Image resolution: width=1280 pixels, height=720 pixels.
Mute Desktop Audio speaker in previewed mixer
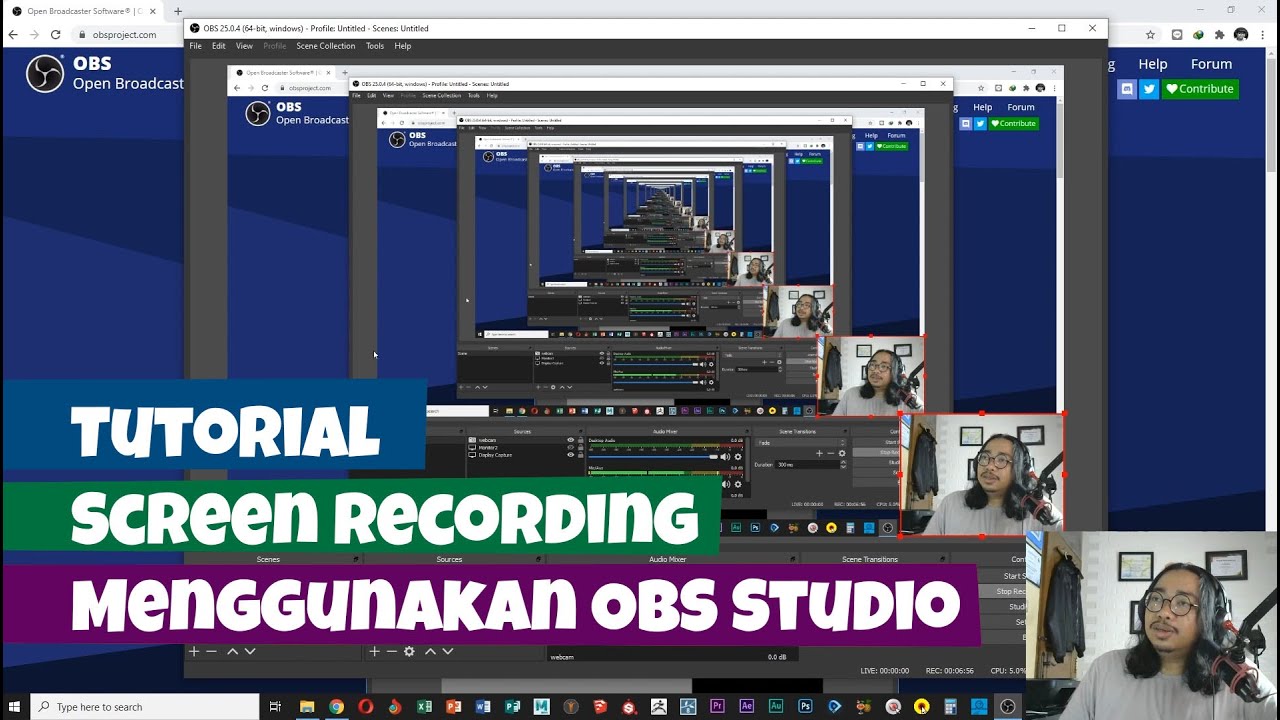click(x=727, y=457)
